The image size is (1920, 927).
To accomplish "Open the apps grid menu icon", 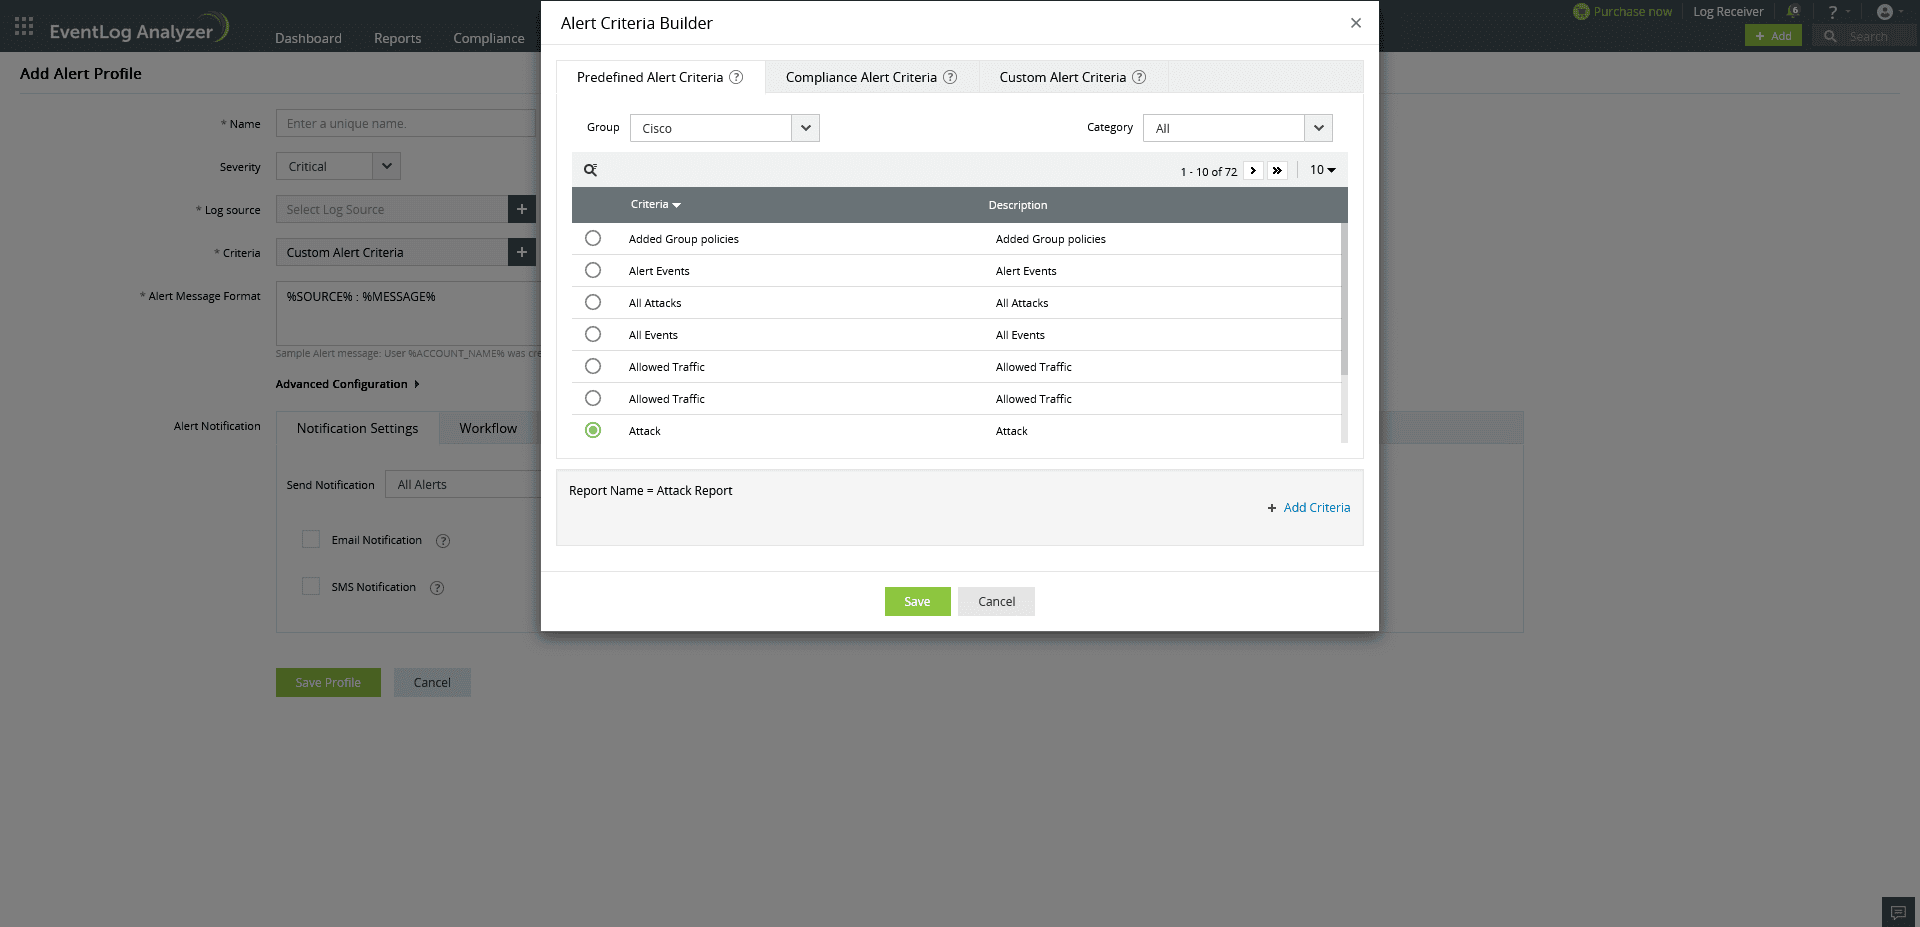I will 24,26.
